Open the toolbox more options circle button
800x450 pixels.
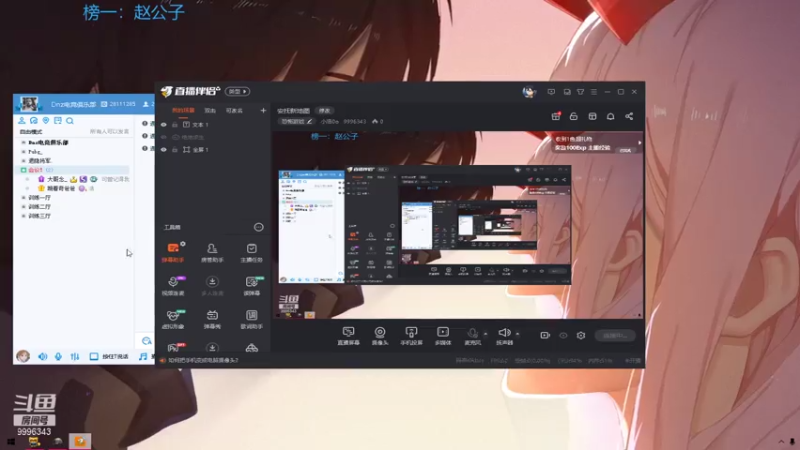pyautogui.click(x=259, y=227)
